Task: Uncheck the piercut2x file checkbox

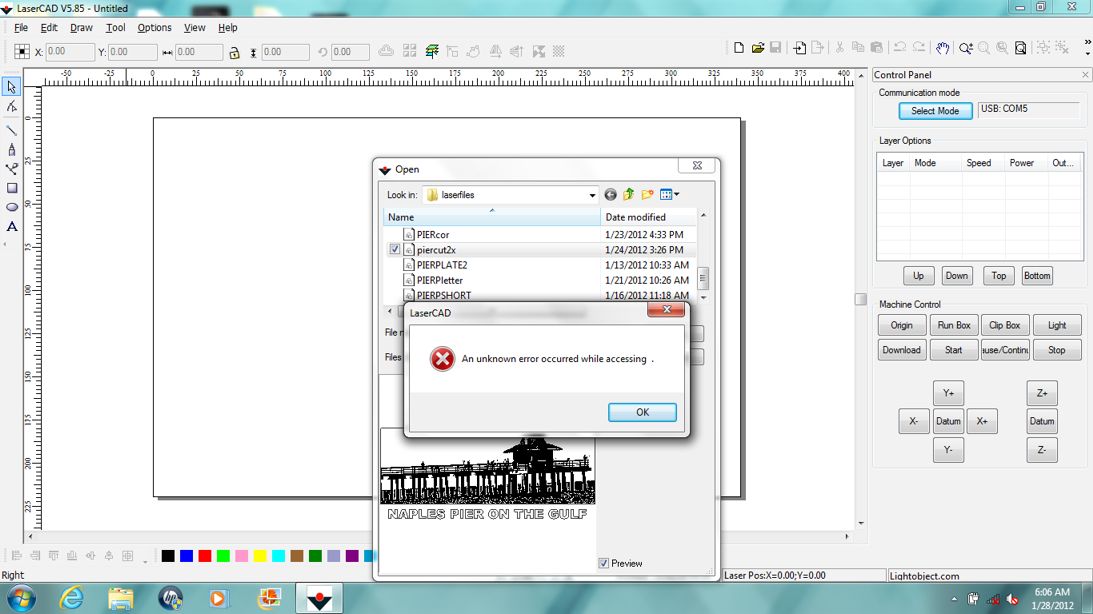Action: click(x=395, y=250)
